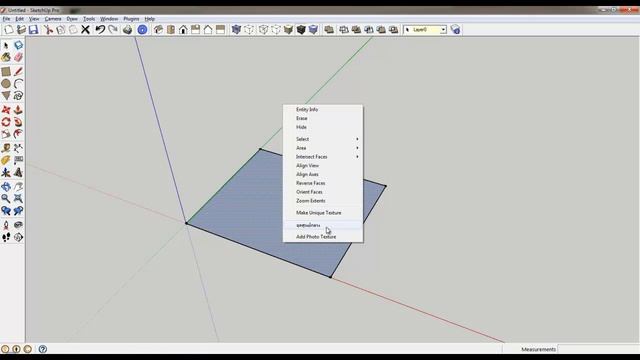Open the Camera menu
640x360 pixels.
click(x=53, y=19)
